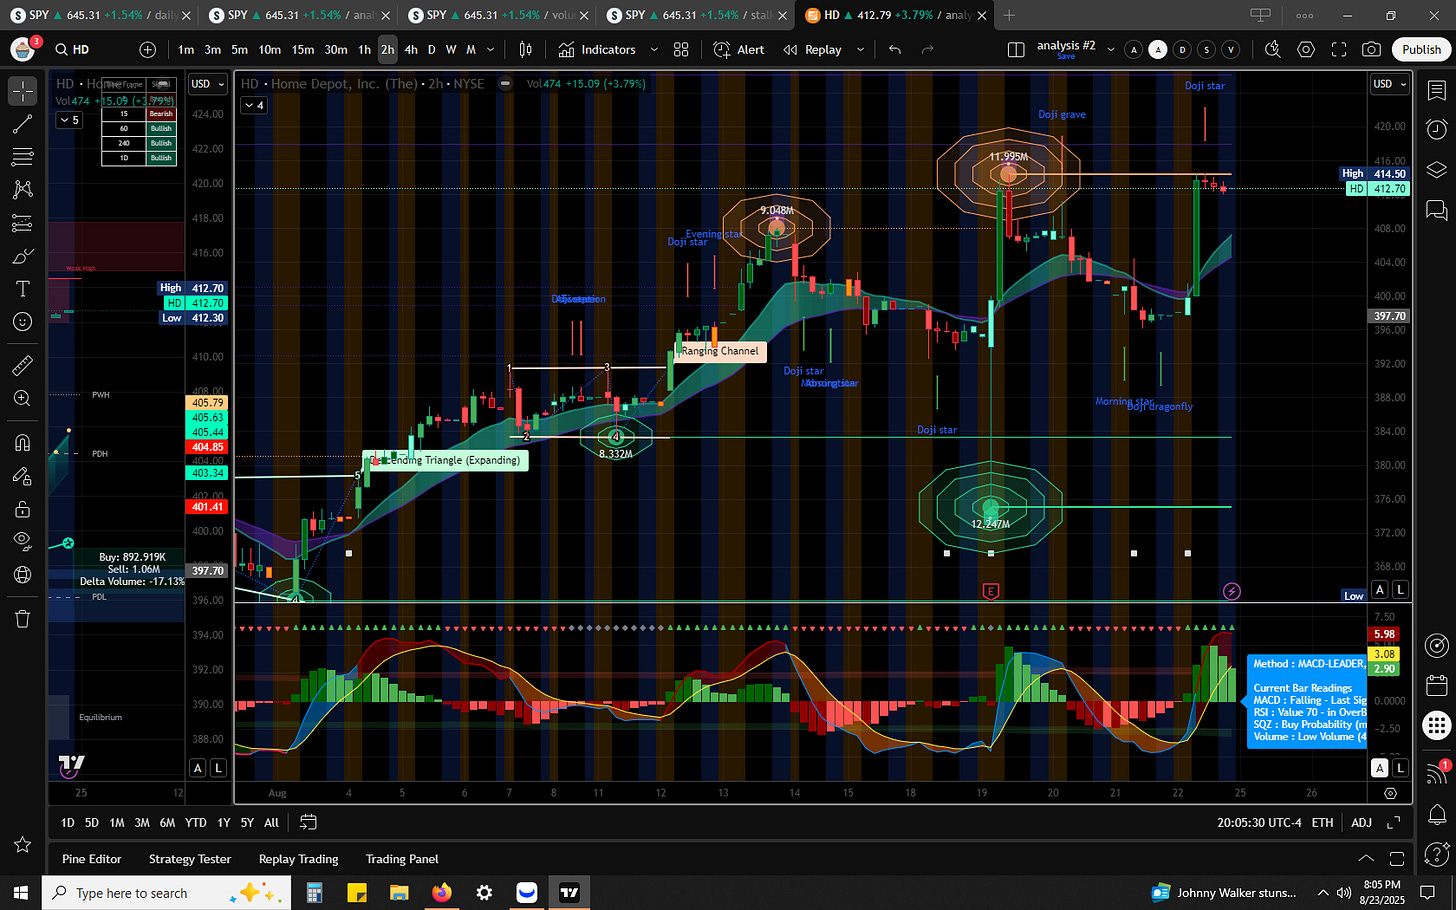Image resolution: width=1456 pixels, height=910 pixels.
Task: Open the chart patterns drawing tool
Action: [x=22, y=190]
